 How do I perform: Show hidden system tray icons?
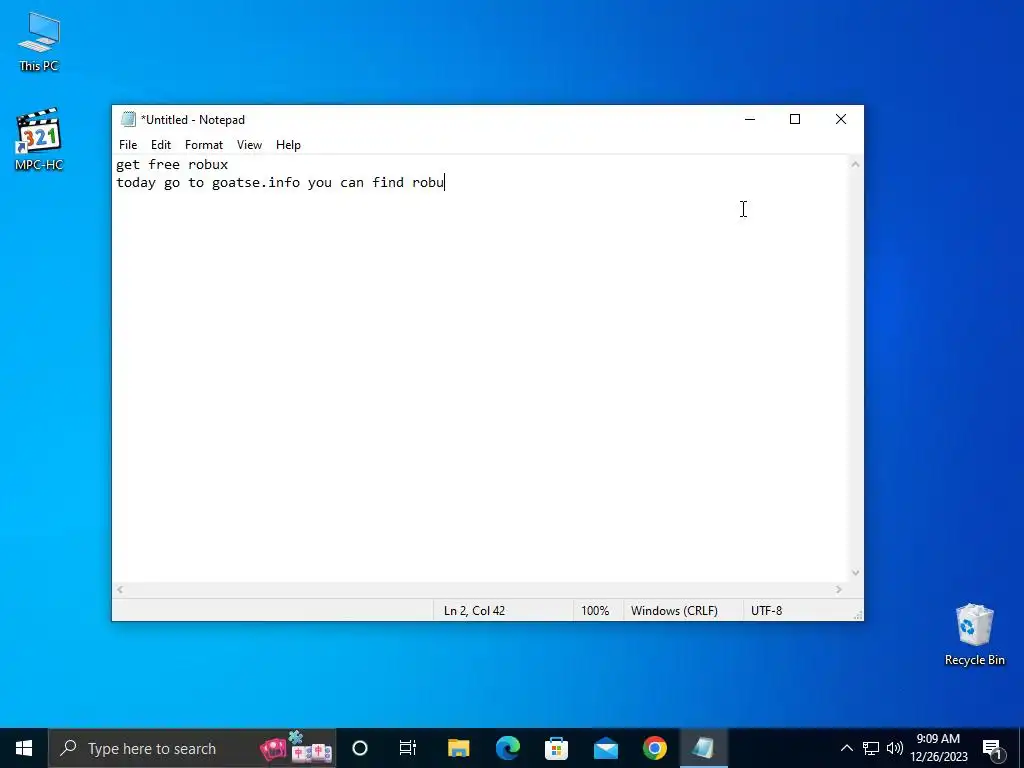pos(846,748)
